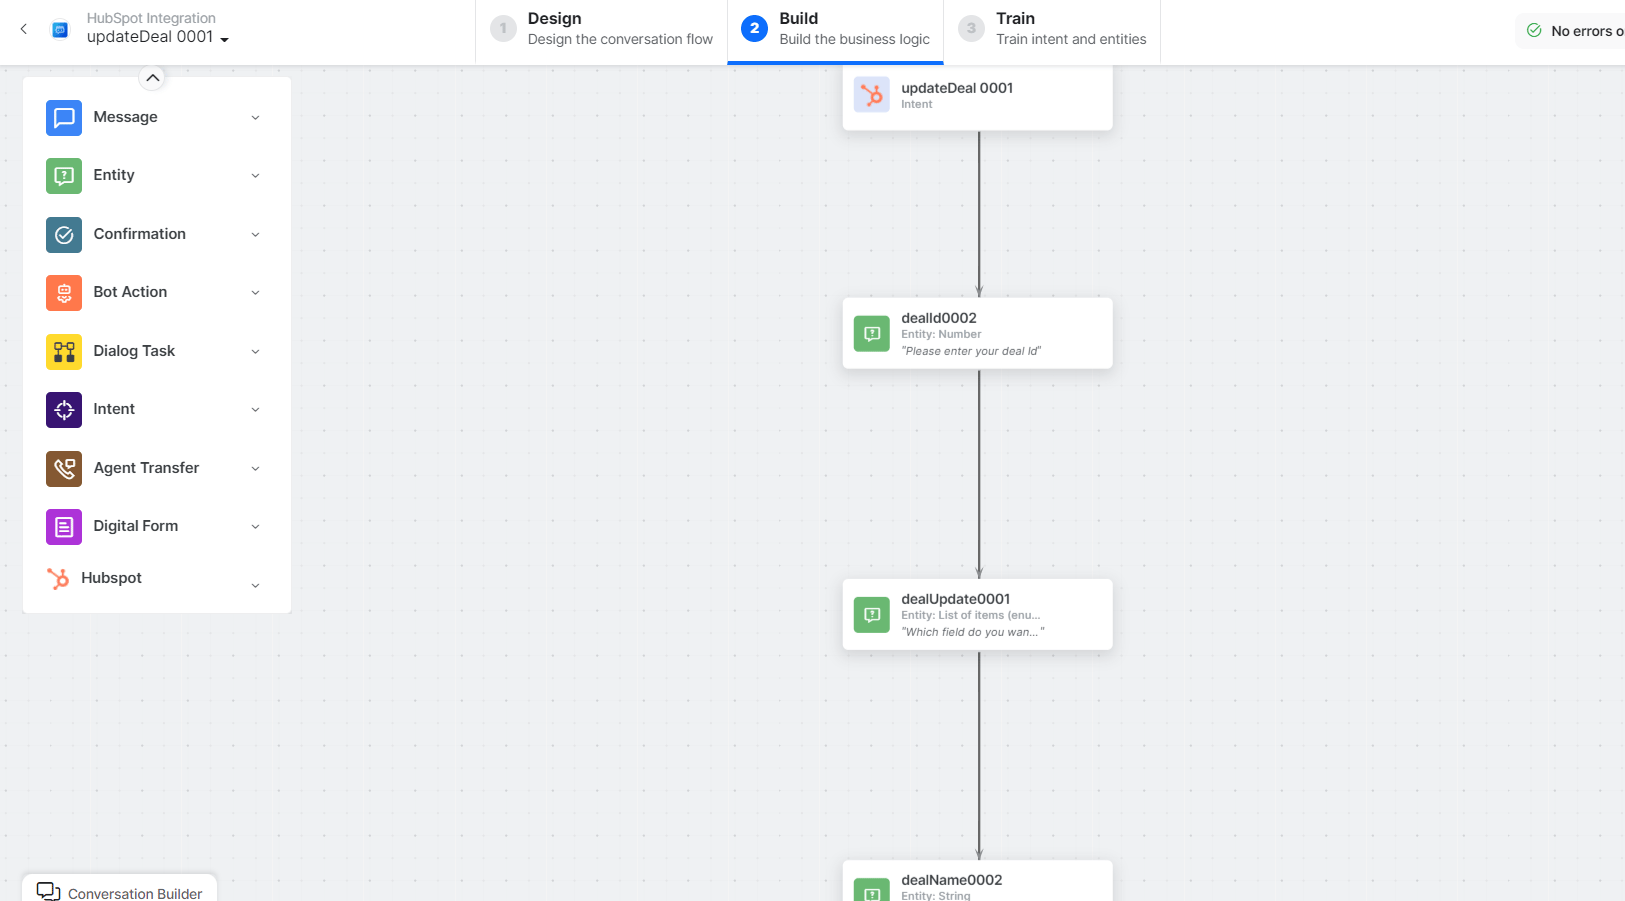1625x901 pixels.
Task: Click the yellow Dialog Task icon
Action: (64, 352)
